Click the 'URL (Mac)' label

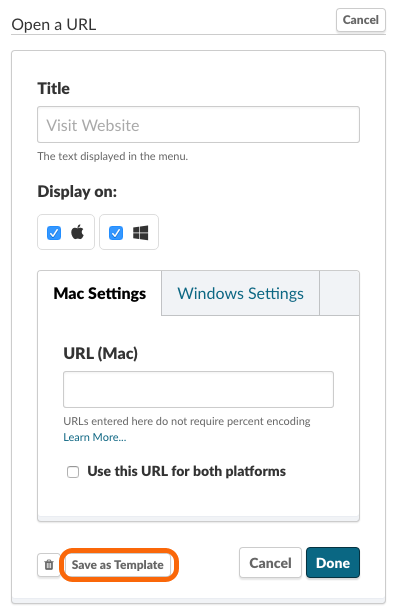tap(101, 353)
